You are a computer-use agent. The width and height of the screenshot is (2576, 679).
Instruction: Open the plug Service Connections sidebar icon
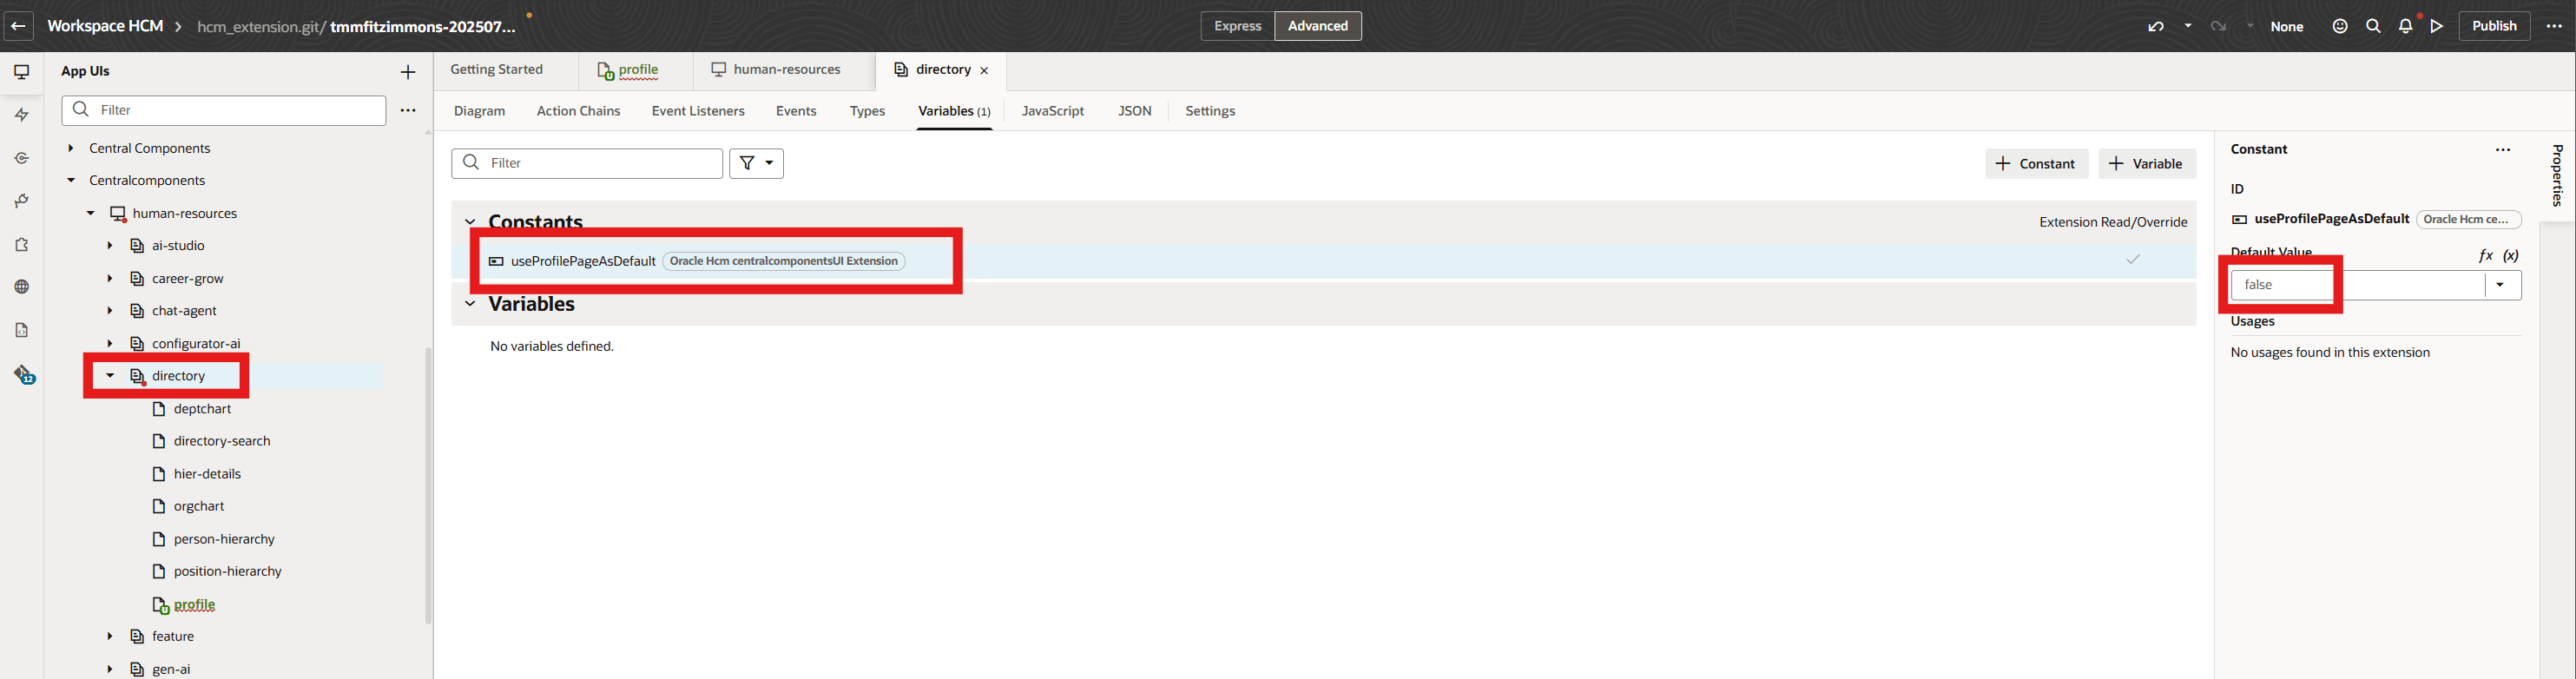(x=22, y=201)
